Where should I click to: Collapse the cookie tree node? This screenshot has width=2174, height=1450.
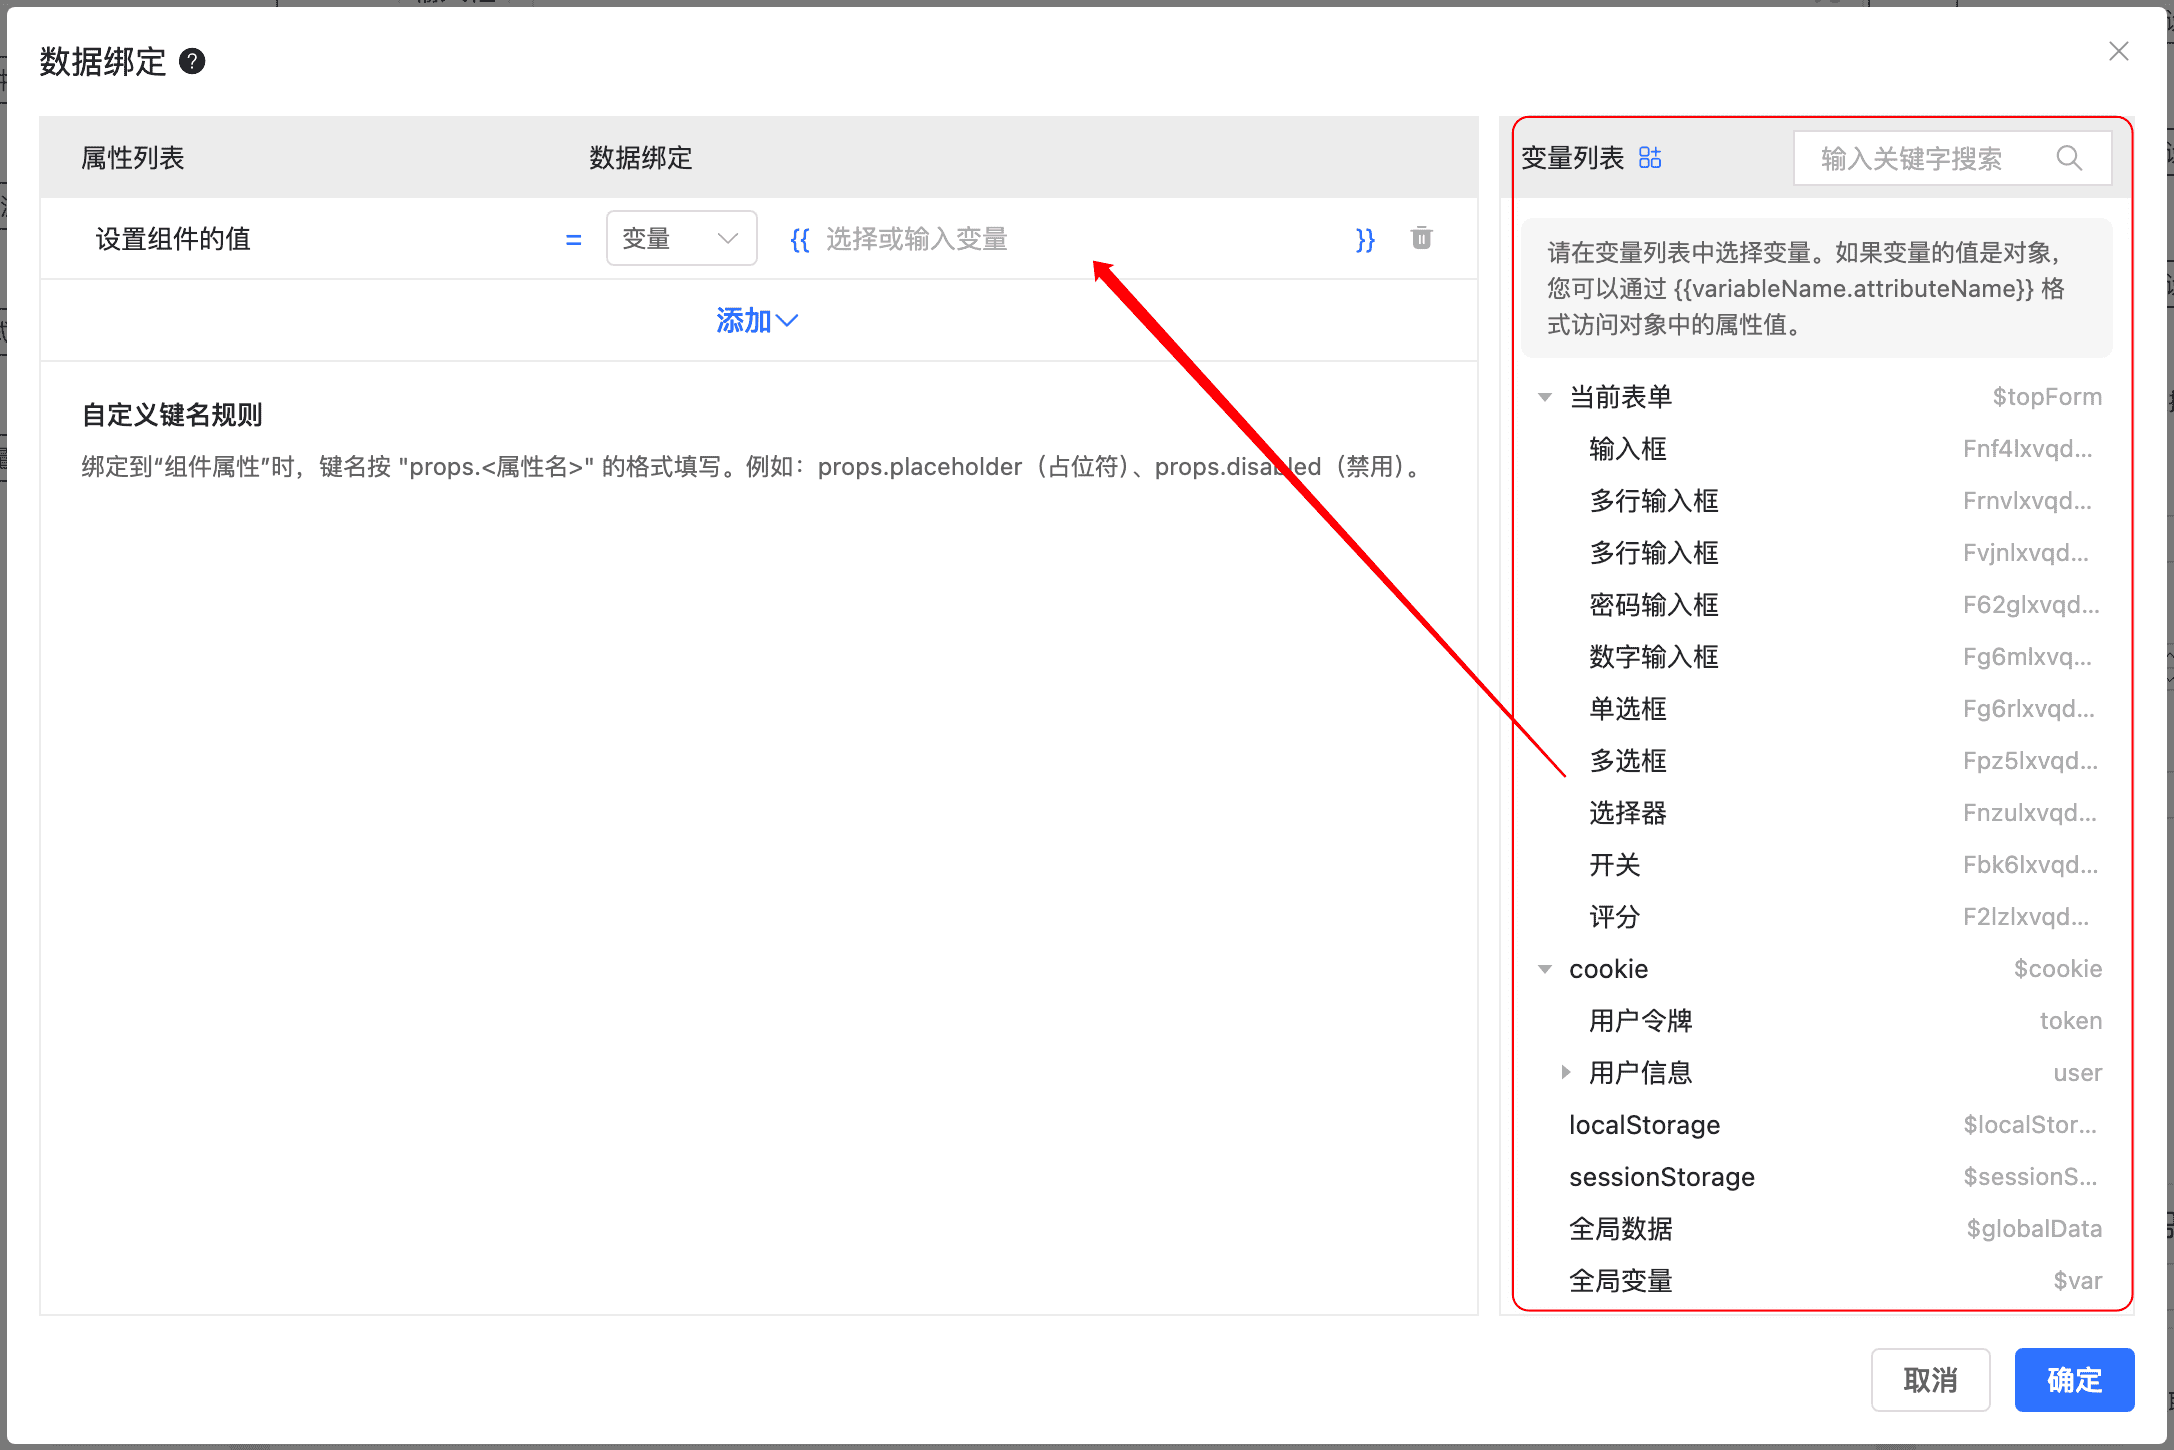1545,969
